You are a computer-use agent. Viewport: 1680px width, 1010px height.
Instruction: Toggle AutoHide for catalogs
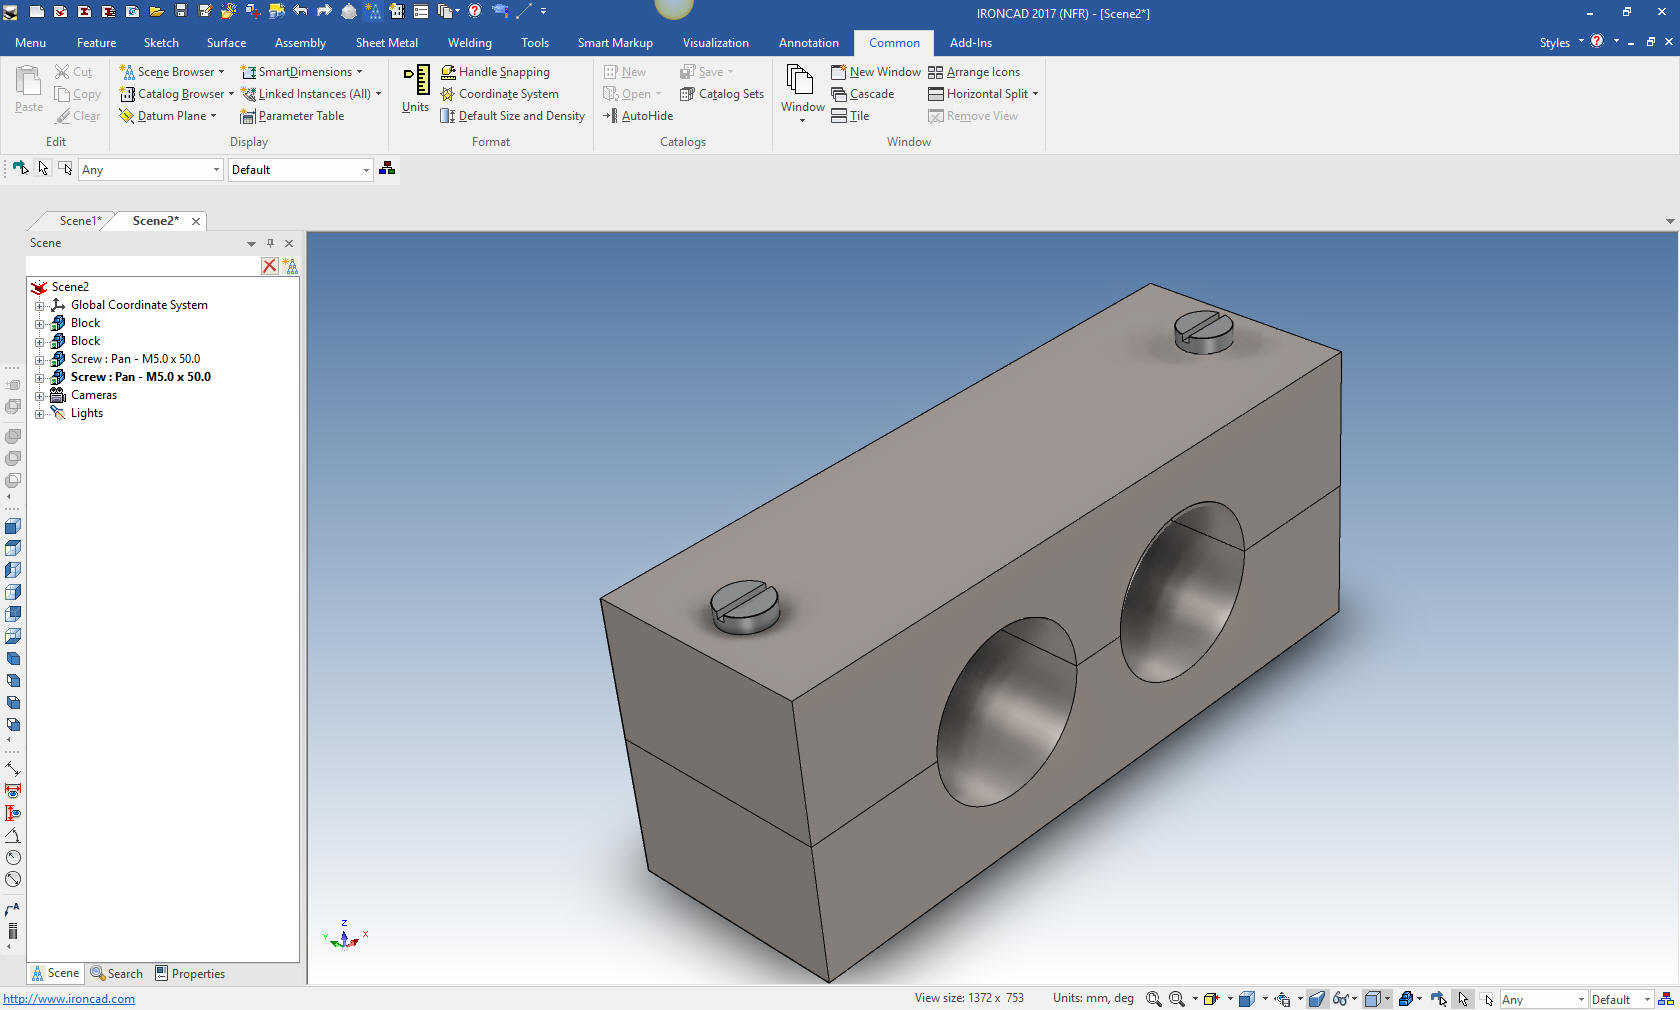click(x=638, y=116)
